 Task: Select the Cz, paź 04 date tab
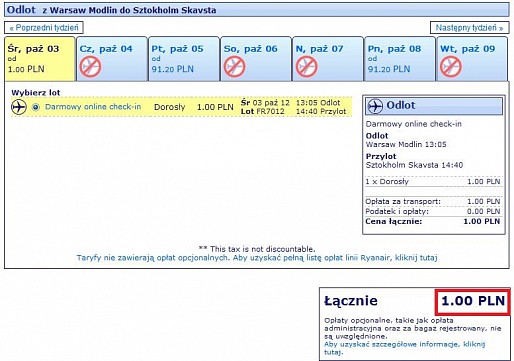point(112,59)
